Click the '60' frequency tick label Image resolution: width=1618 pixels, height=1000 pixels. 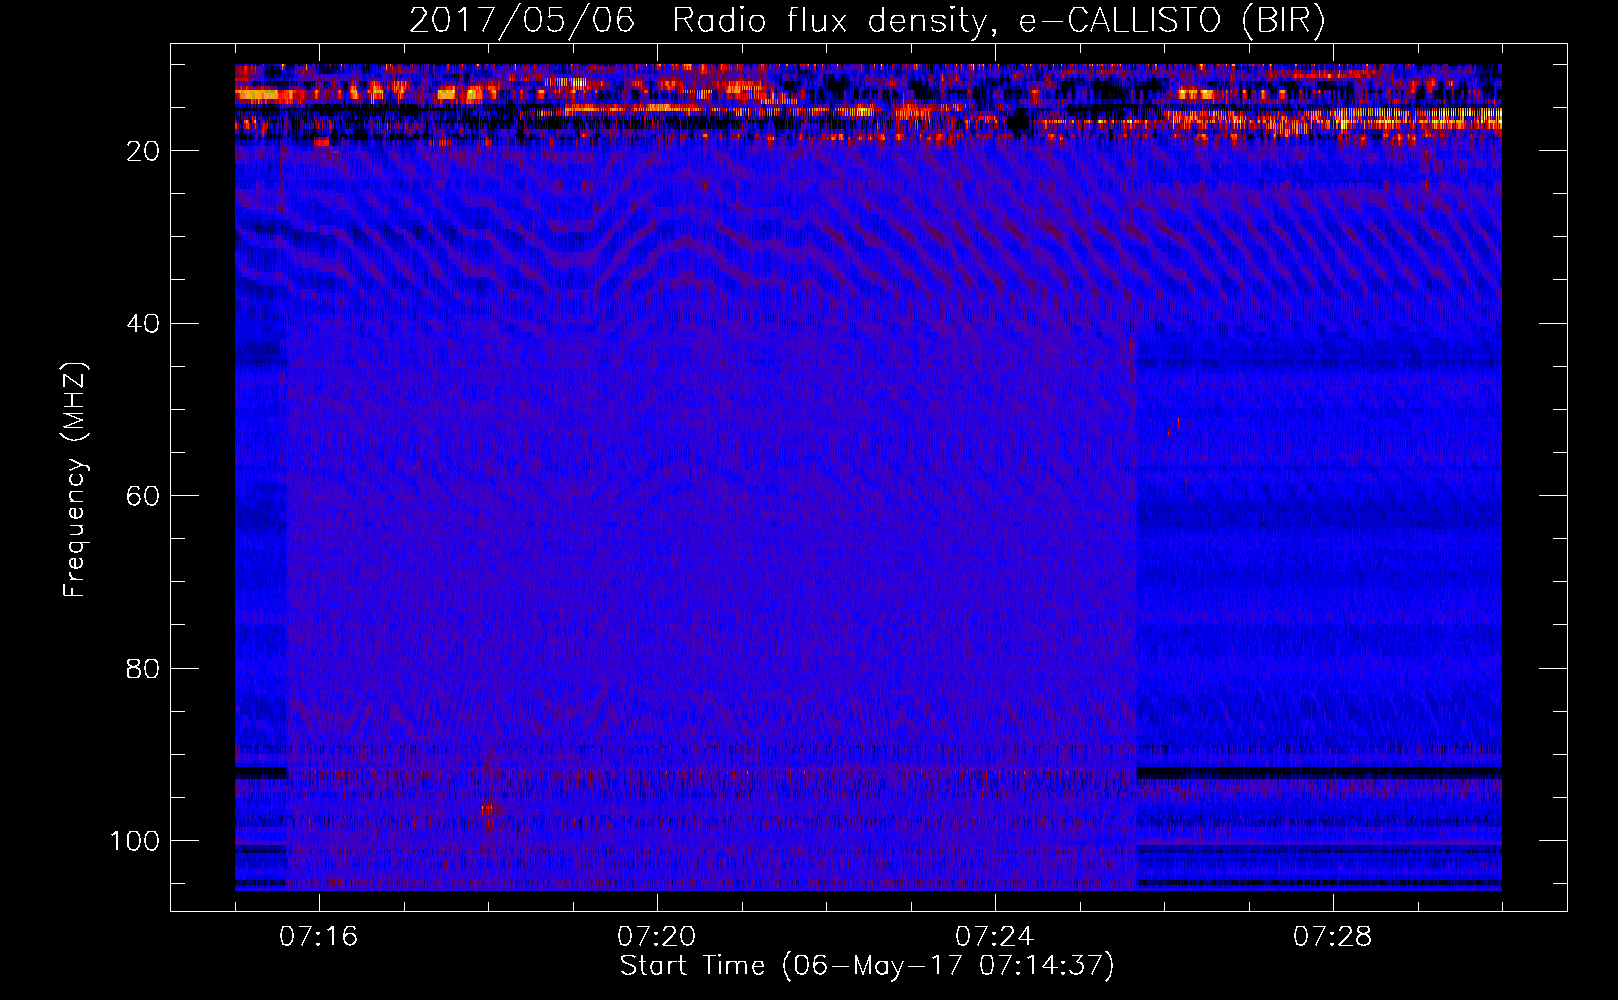point(143,496)
